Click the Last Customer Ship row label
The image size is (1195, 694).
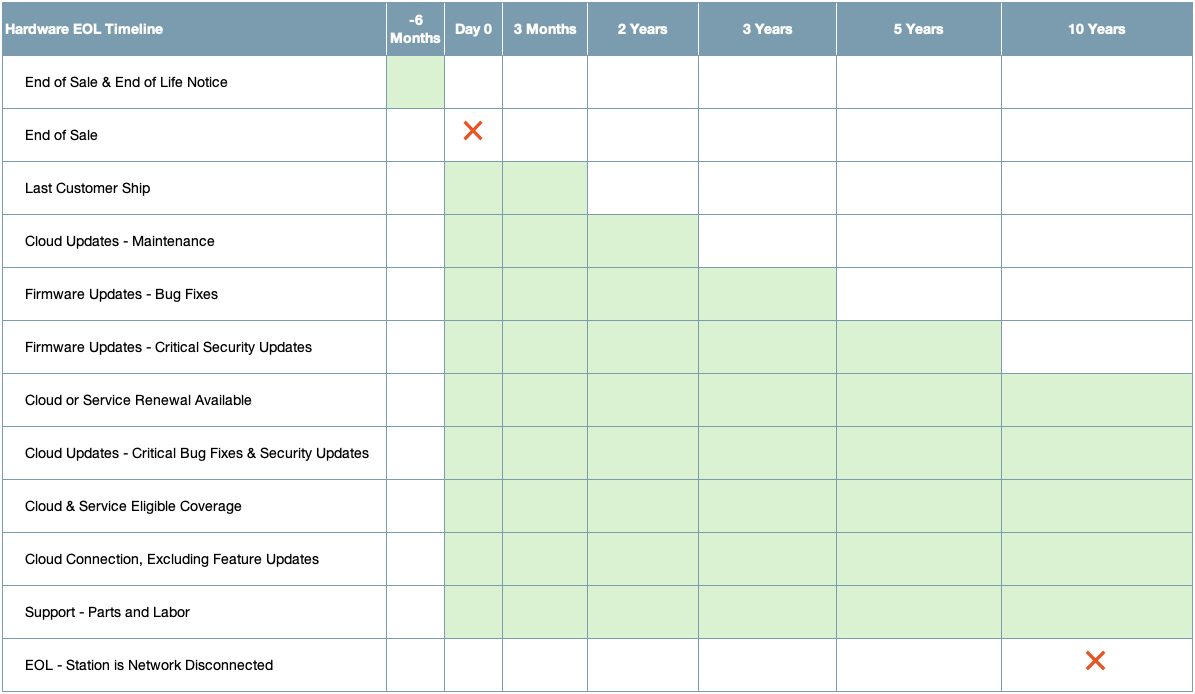coord(88,188)
